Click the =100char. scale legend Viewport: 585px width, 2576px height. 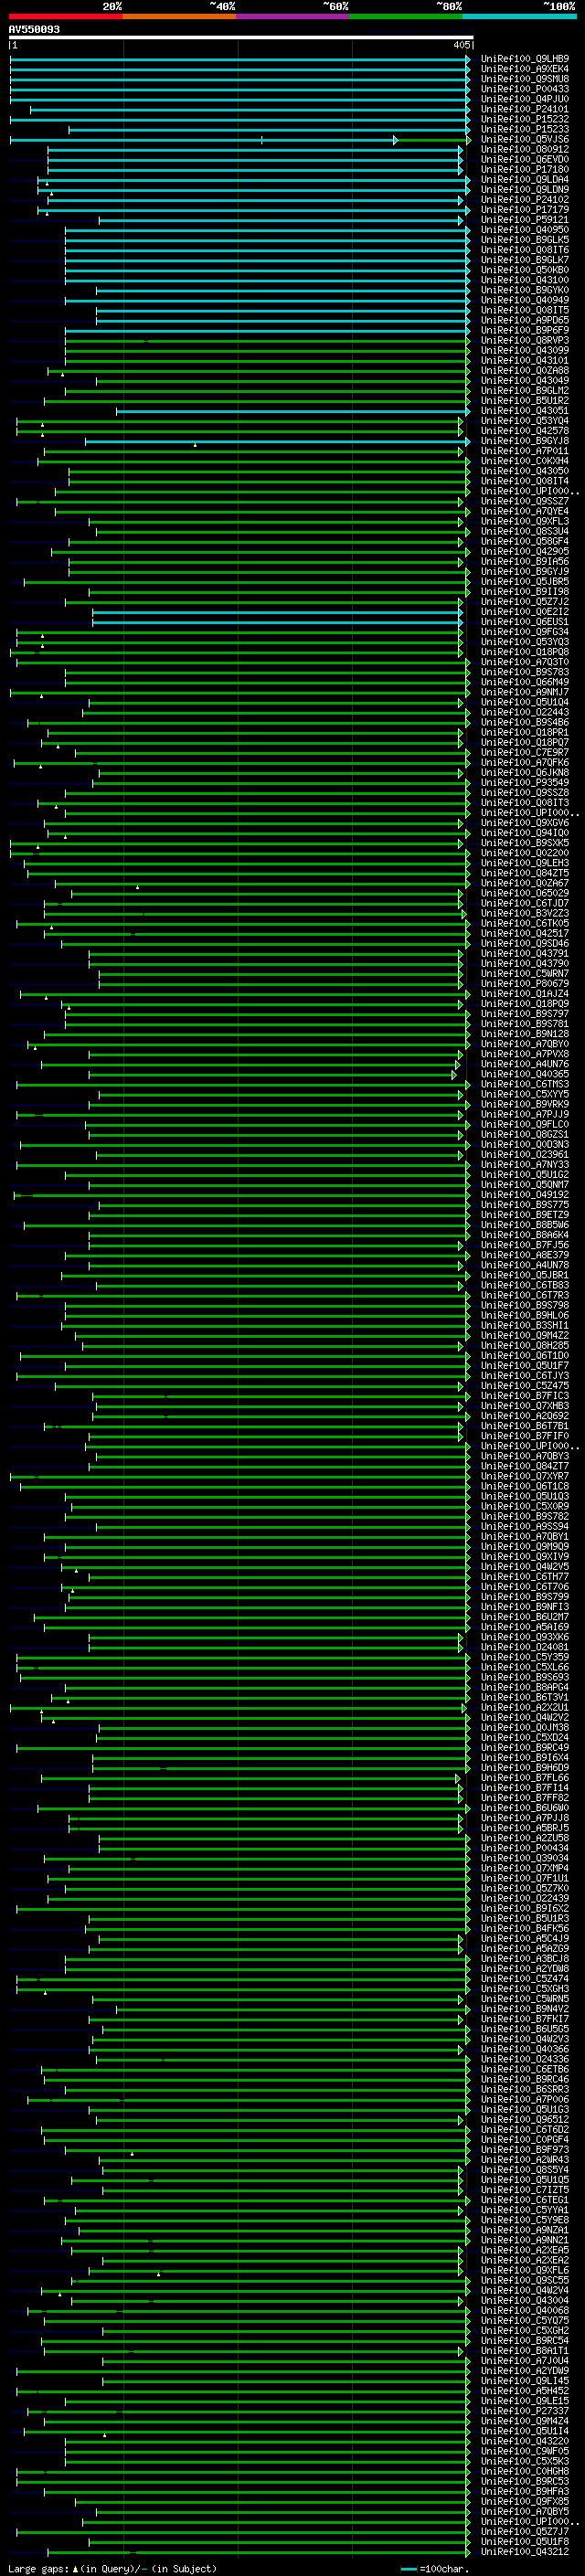click(436, 2568)
